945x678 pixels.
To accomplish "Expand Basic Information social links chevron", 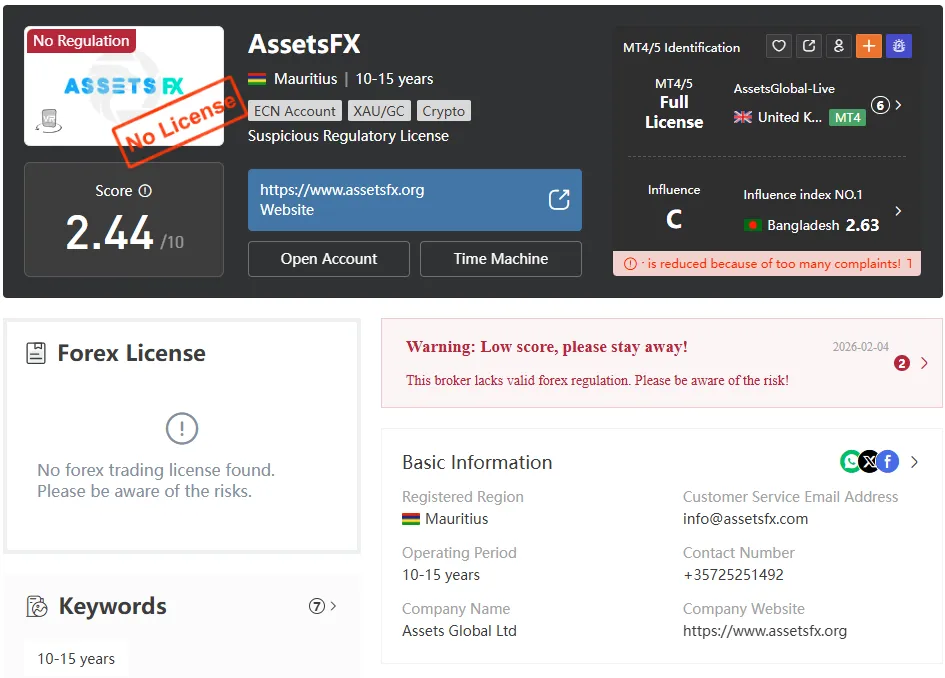I will tap(914, 462).
